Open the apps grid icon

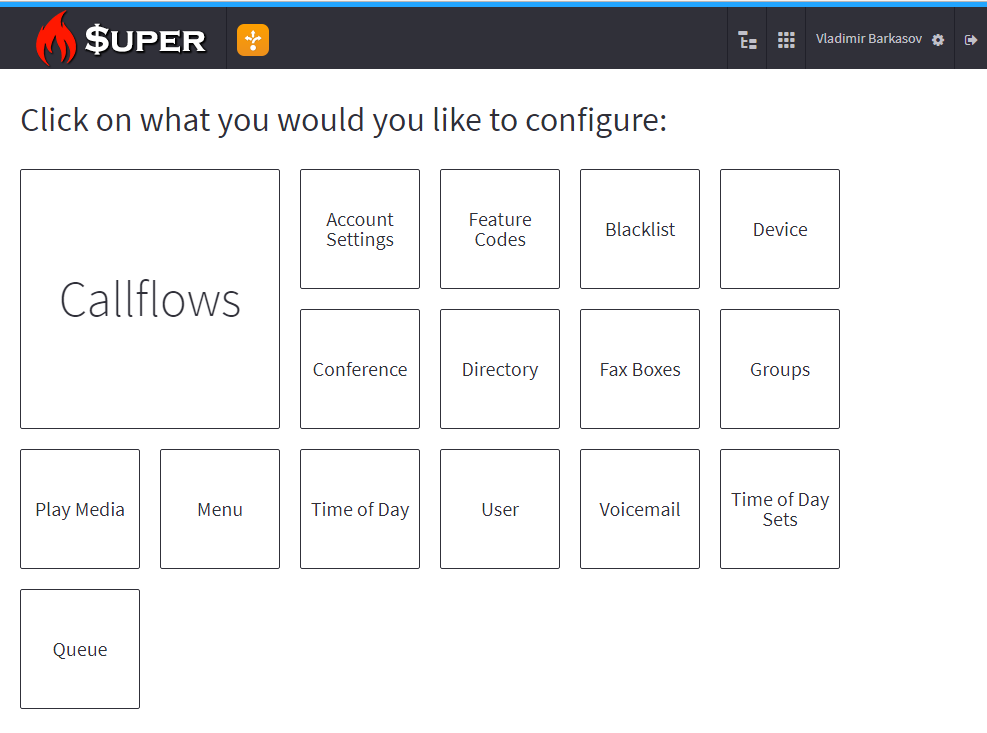(x=787, y=40)
